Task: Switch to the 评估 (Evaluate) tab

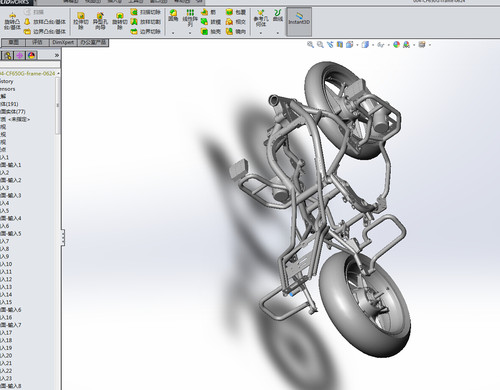Action: click(x=37, y=43)
